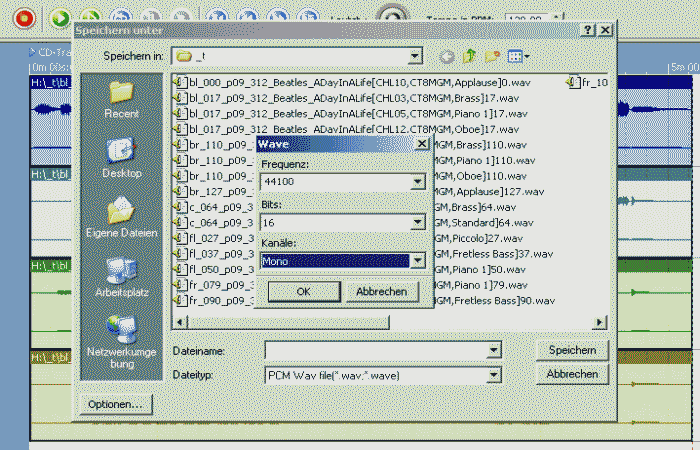The width and height of the screenshot is (700, 450).
Task: Click OK in the Wave dialog
Action: [x=303, y=291]
